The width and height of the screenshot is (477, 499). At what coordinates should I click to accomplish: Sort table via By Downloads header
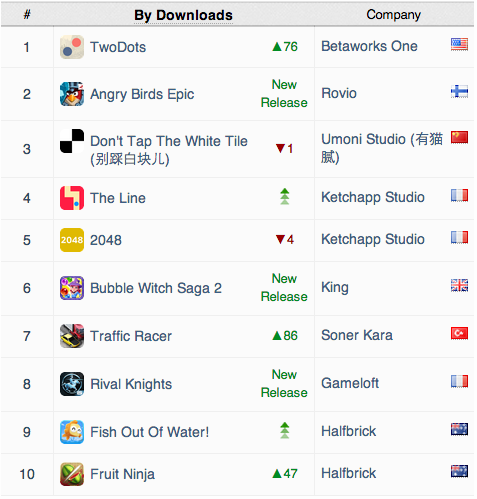point(183,15)
